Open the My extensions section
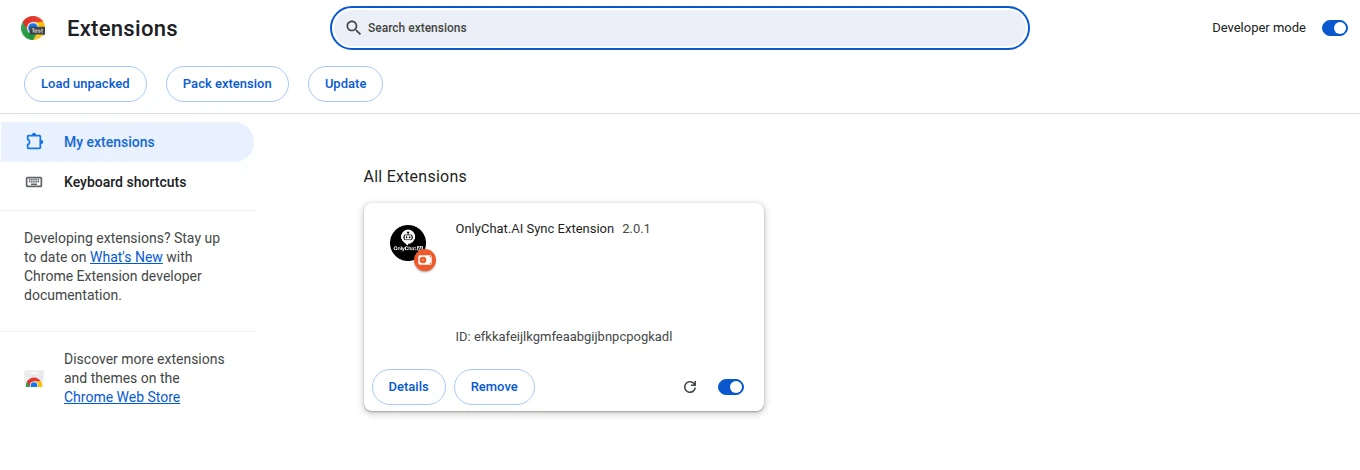This screenshot has height=470, width=1360. click(x=127, y=142)
